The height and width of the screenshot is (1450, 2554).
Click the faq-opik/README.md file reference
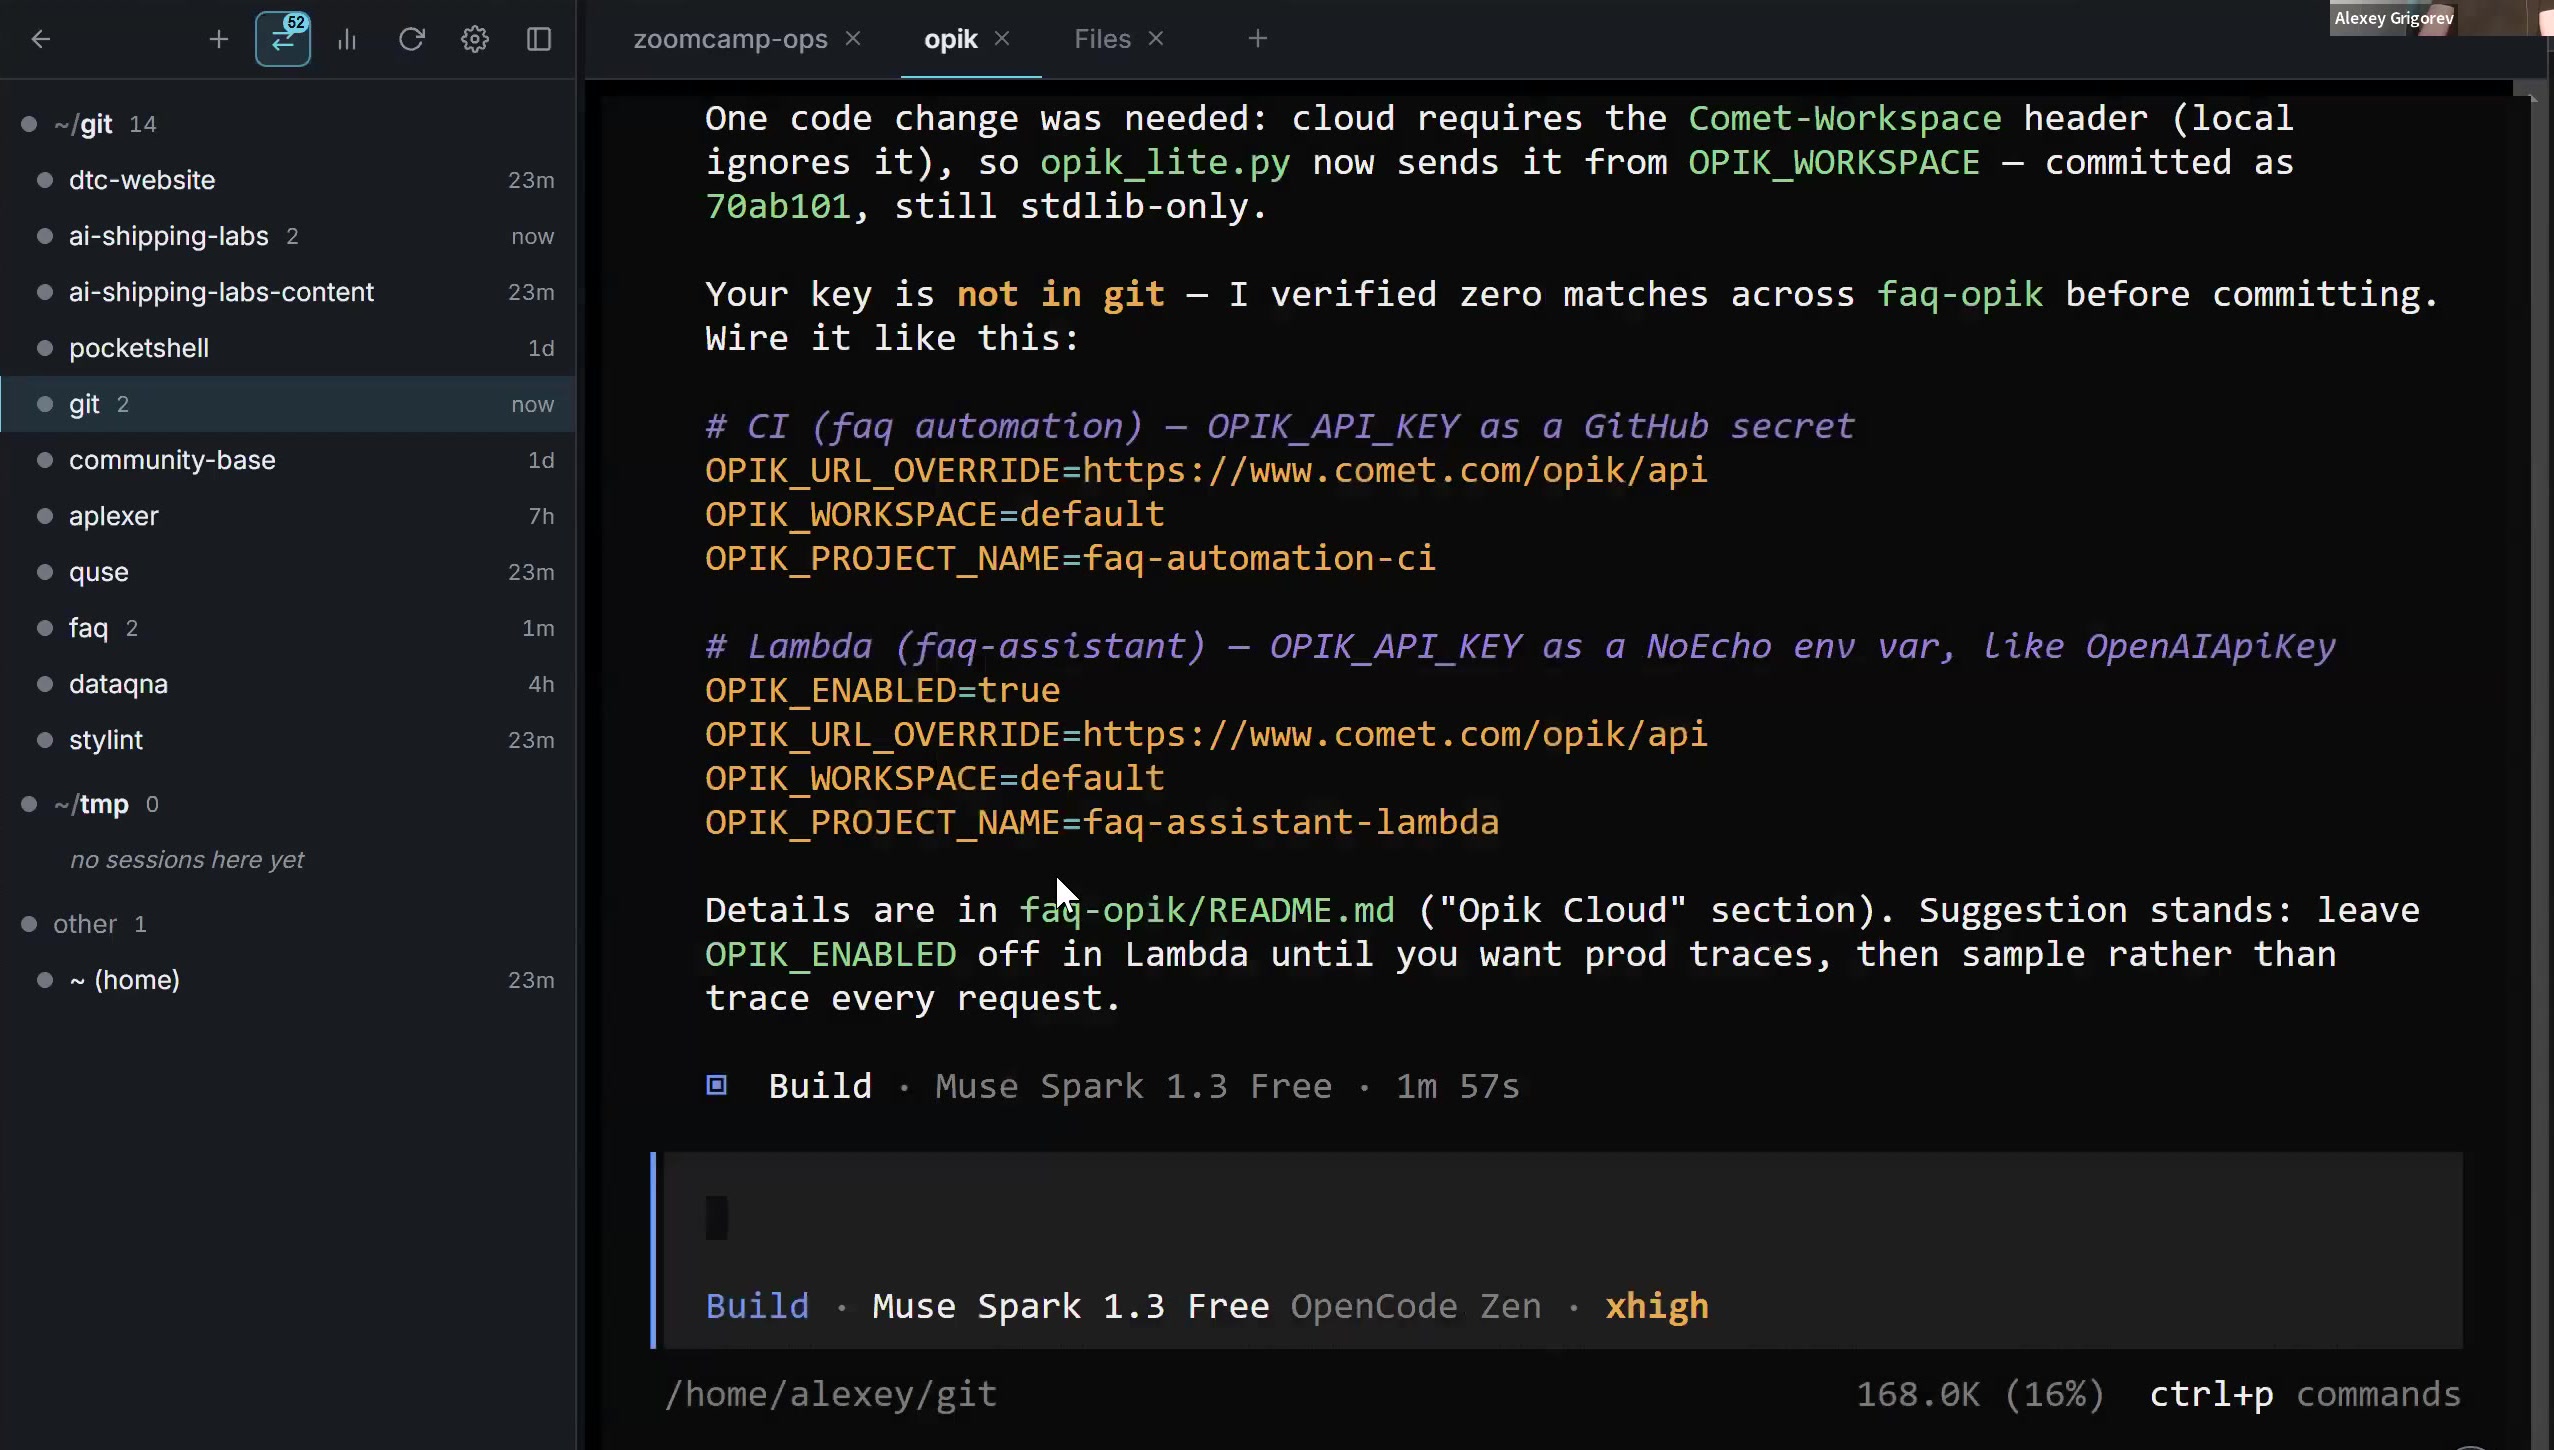pyautogui.click(x=1206, y=910)
